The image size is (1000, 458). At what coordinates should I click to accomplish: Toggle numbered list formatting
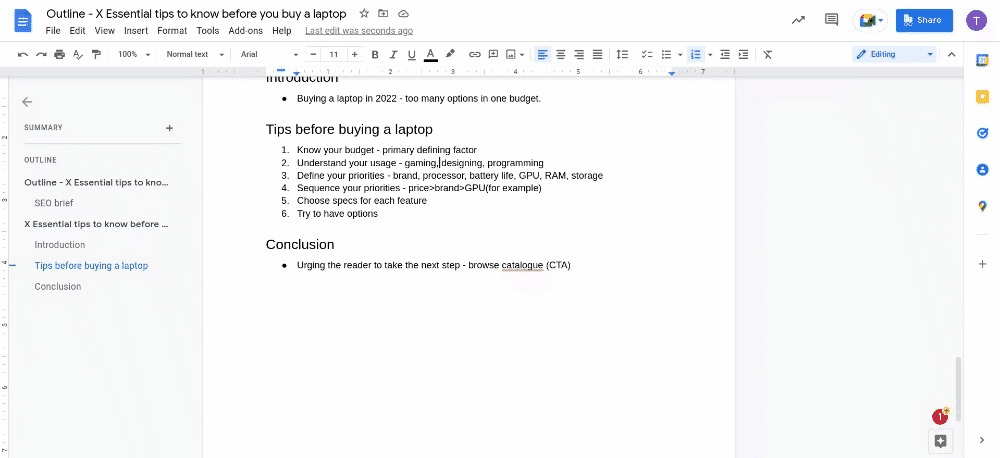pos(696,55)
